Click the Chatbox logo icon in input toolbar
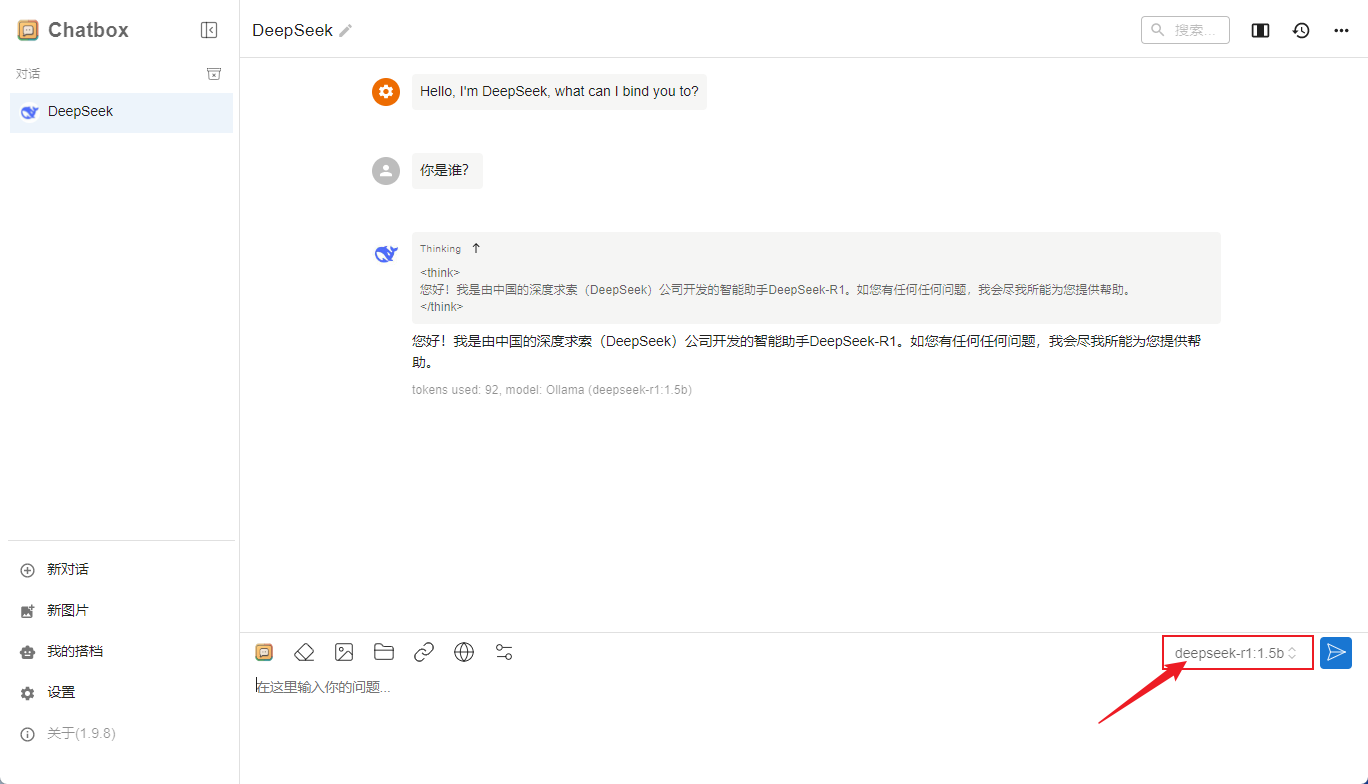The image size is (1368, 784). [264, 652]
